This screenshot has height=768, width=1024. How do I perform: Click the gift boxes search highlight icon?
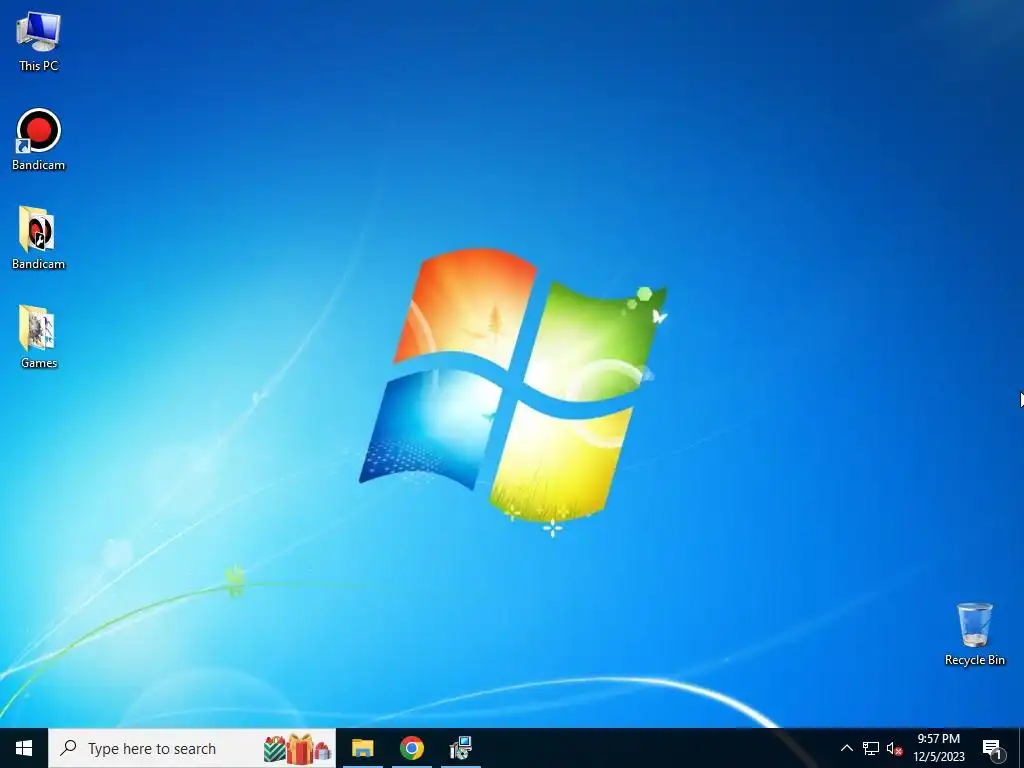[x=298, y=749]
